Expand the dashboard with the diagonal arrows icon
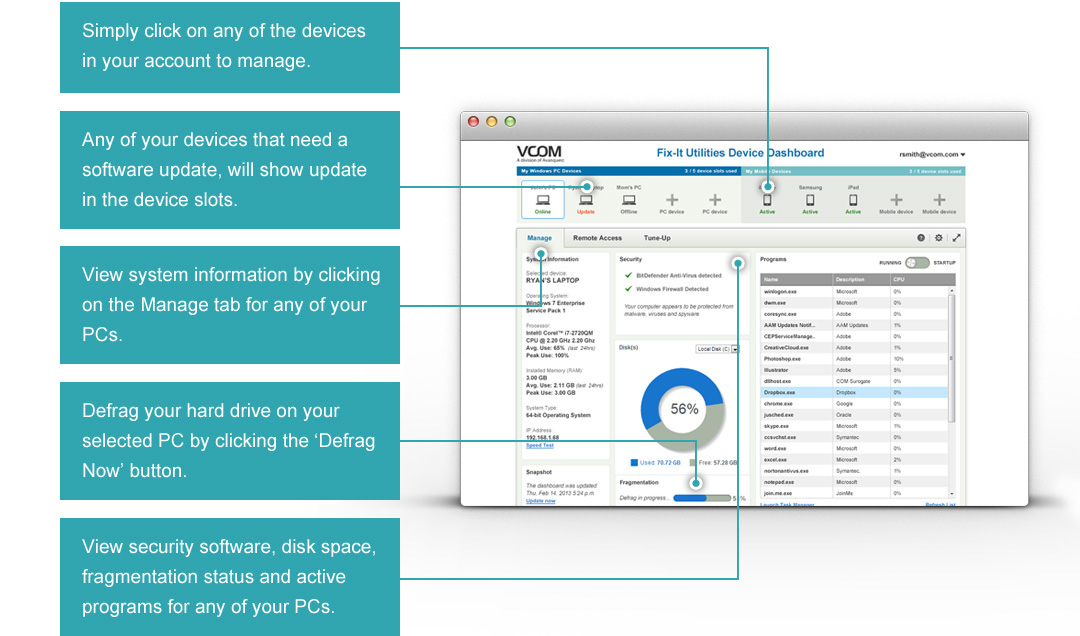 [956, 238]
